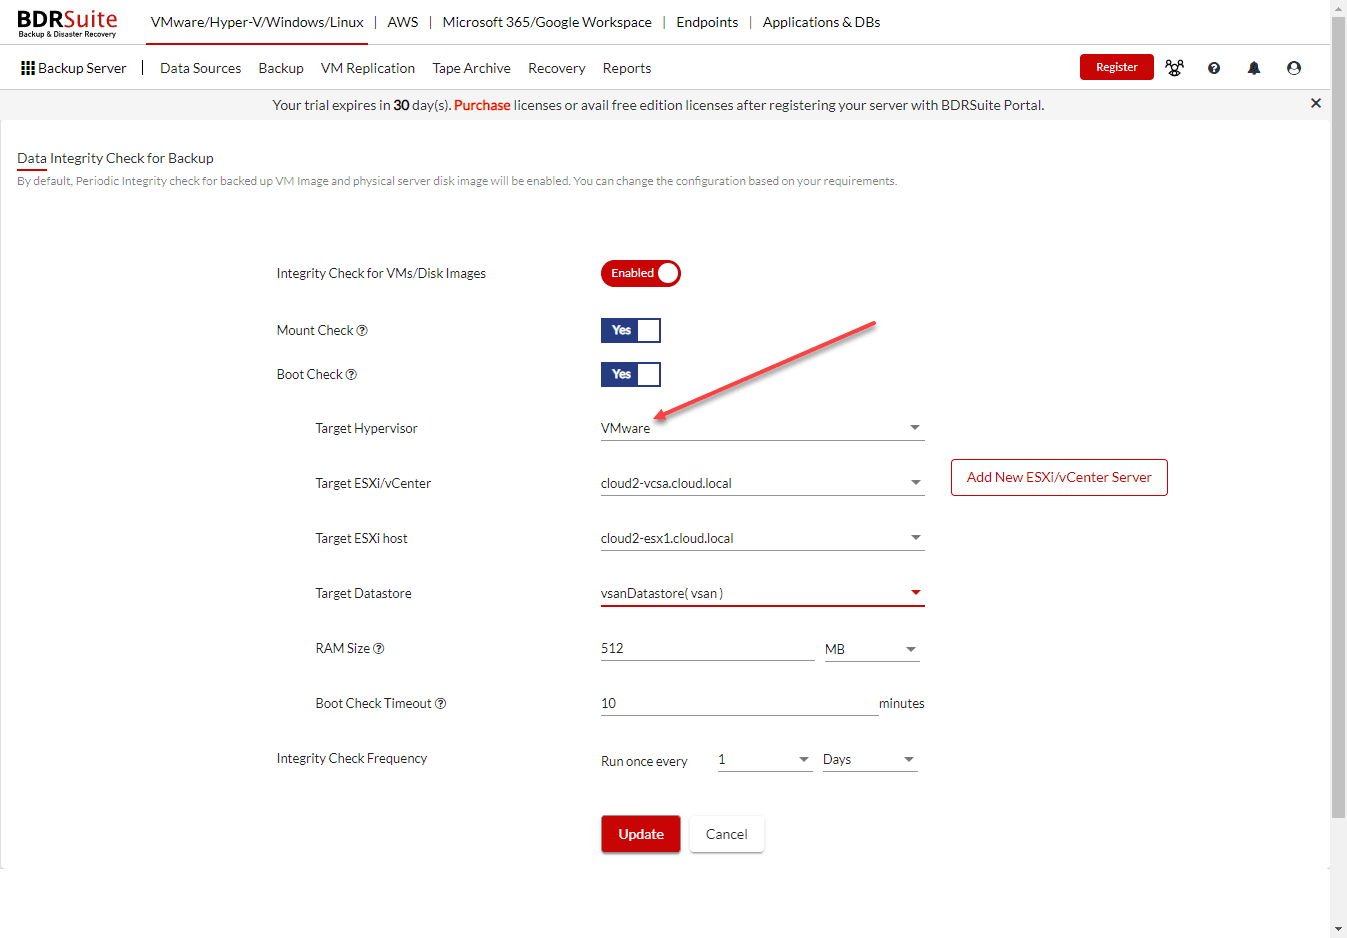Show help for Boot Check Timeout

pyautogui.click(x=440, y=704)
